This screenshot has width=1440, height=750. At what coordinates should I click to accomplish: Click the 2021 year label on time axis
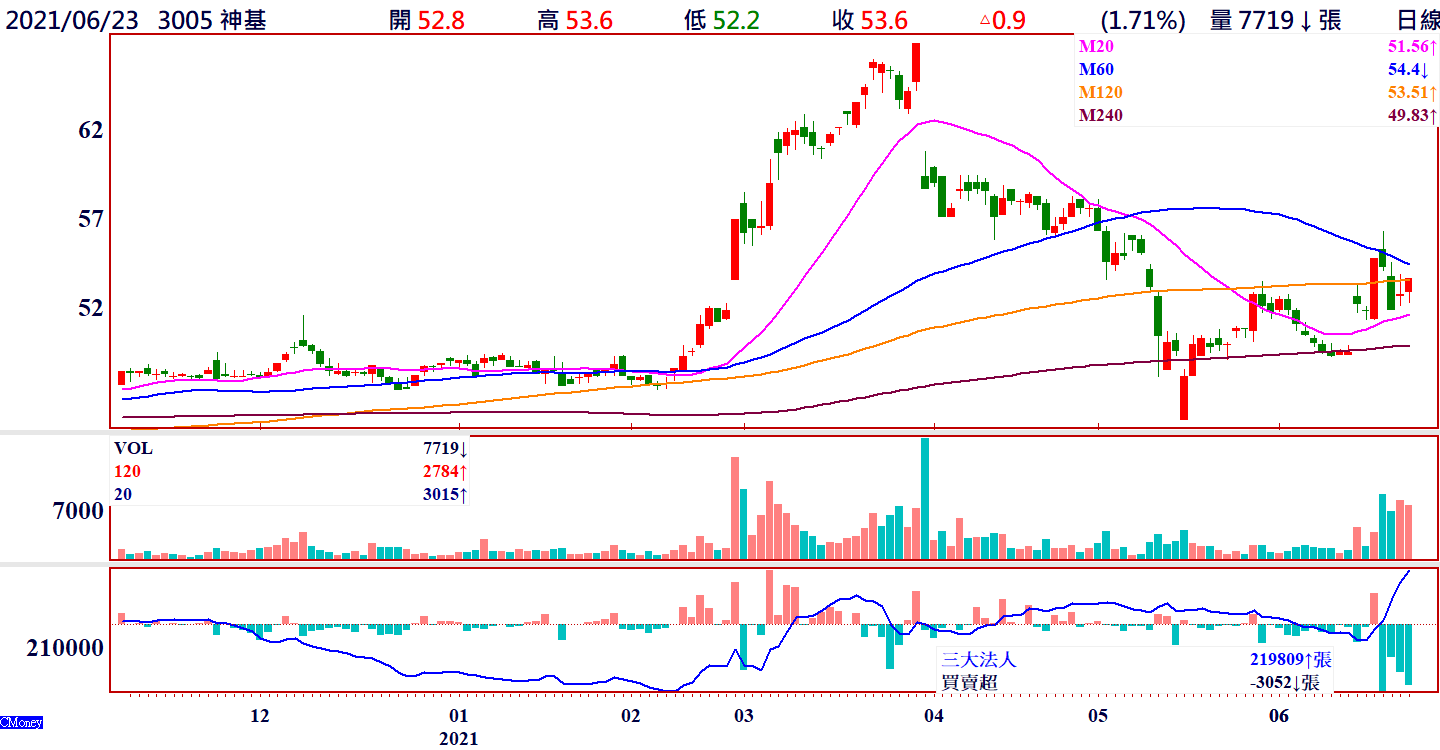pyautogui.click(x=459, y=739)
